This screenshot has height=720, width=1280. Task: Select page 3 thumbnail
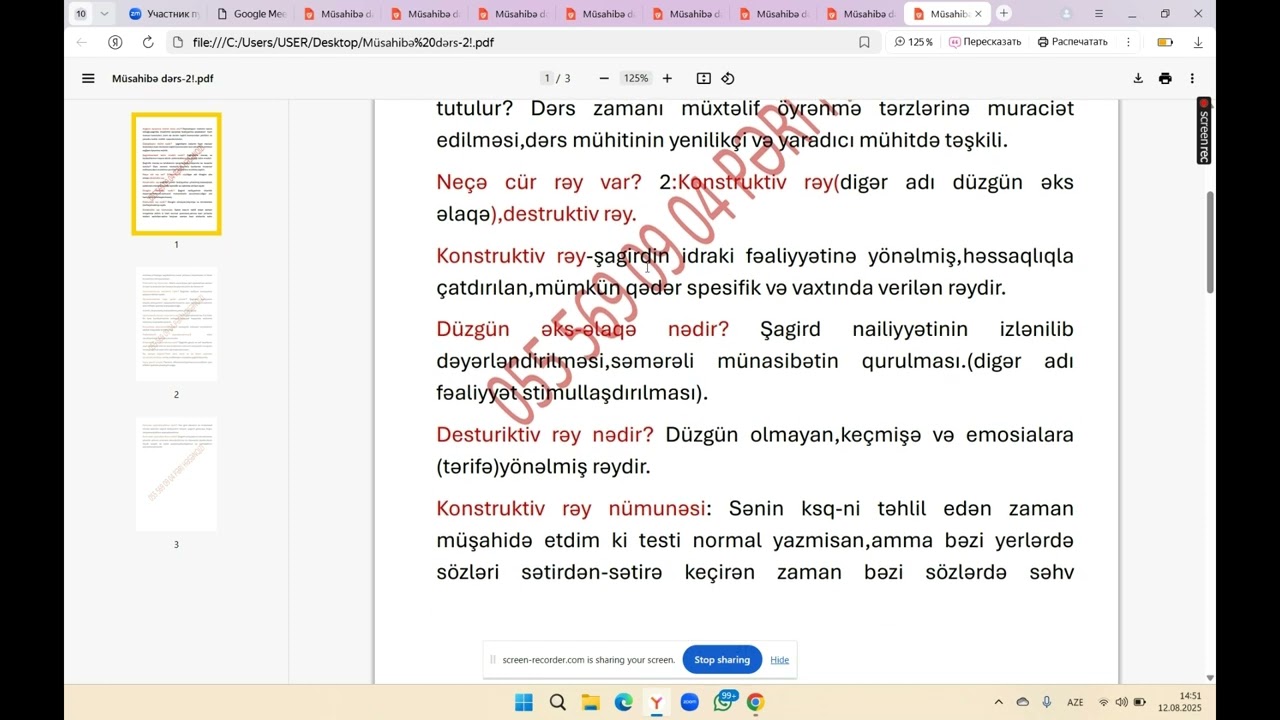point(176,474)
